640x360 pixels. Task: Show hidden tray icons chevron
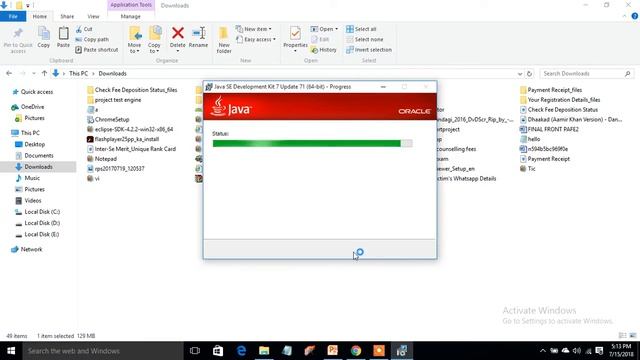542,351
